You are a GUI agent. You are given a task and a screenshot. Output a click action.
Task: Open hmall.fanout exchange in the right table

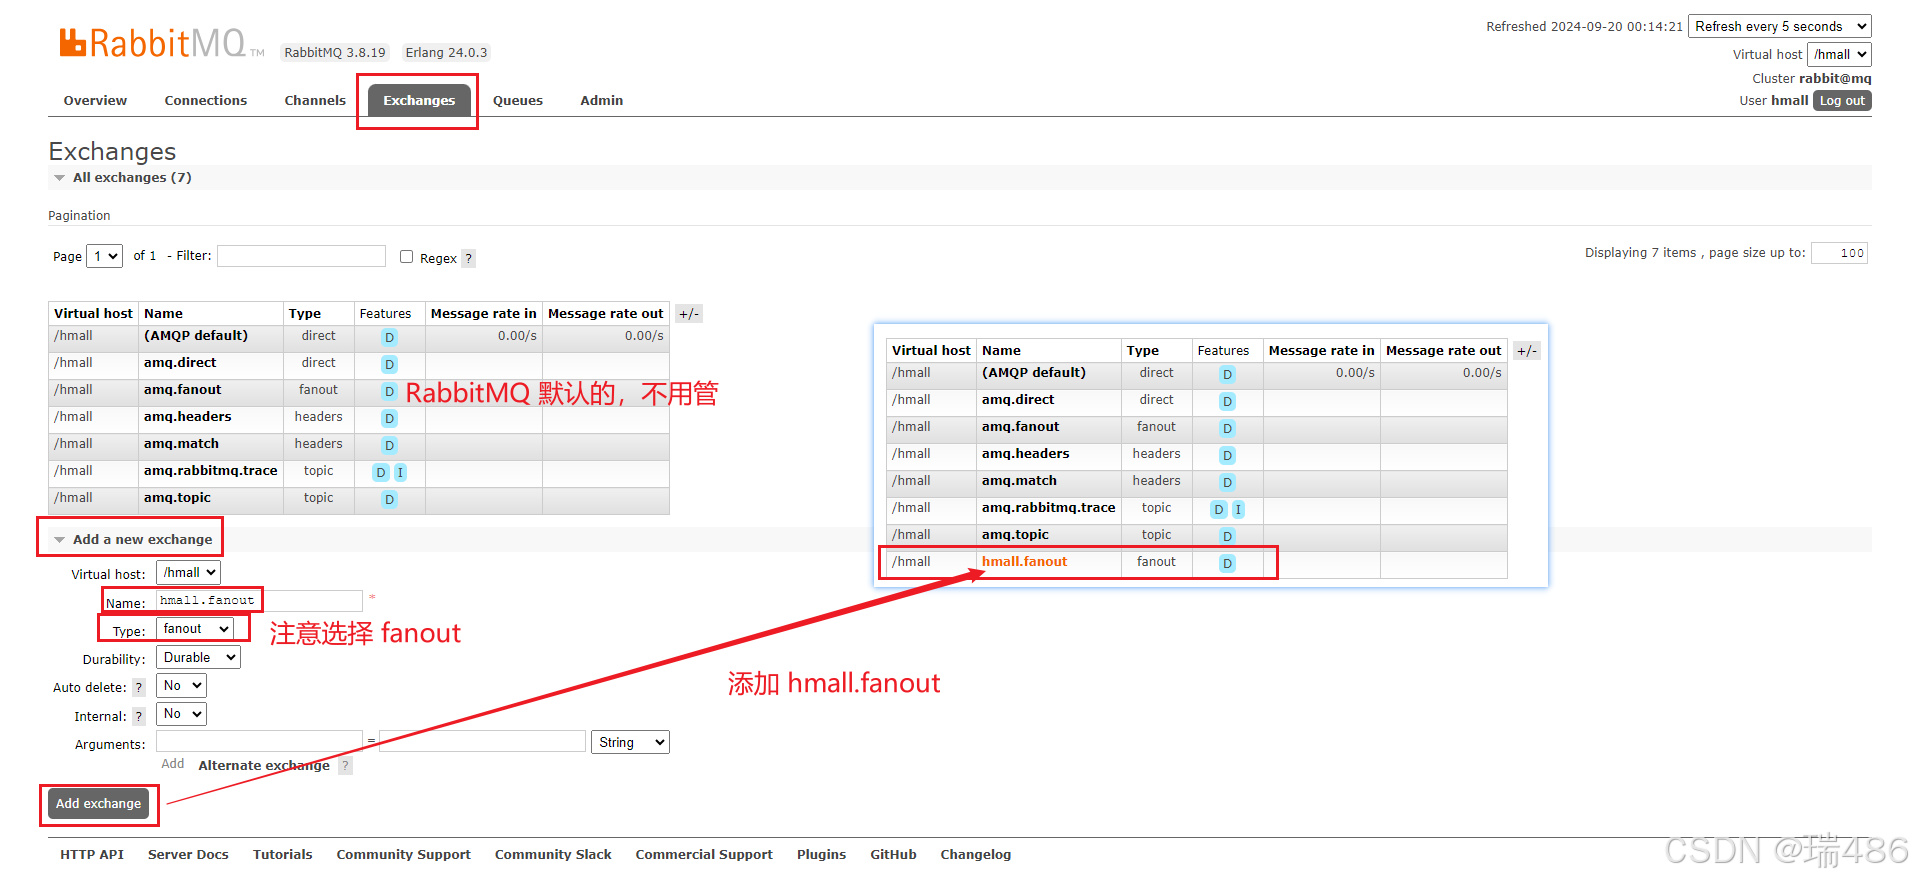(x=1024, y=562)
